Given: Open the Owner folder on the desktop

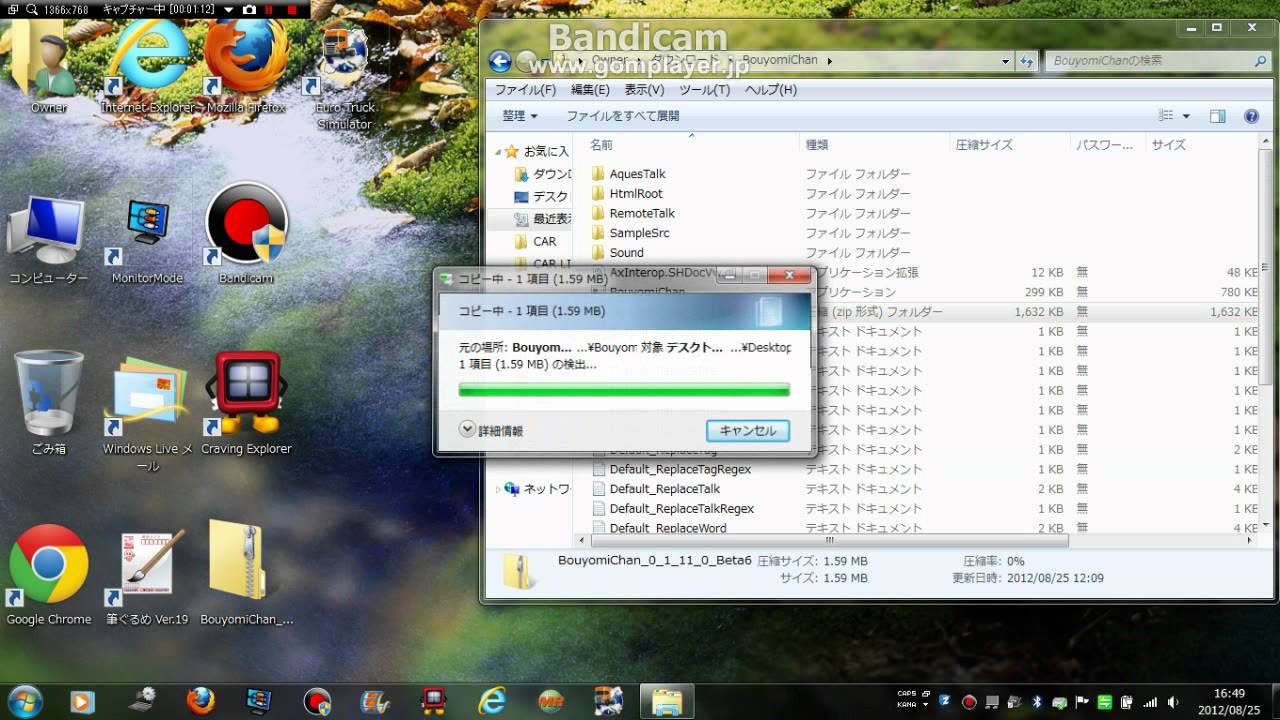Looking at the screenshot, I should coord(49,65).
